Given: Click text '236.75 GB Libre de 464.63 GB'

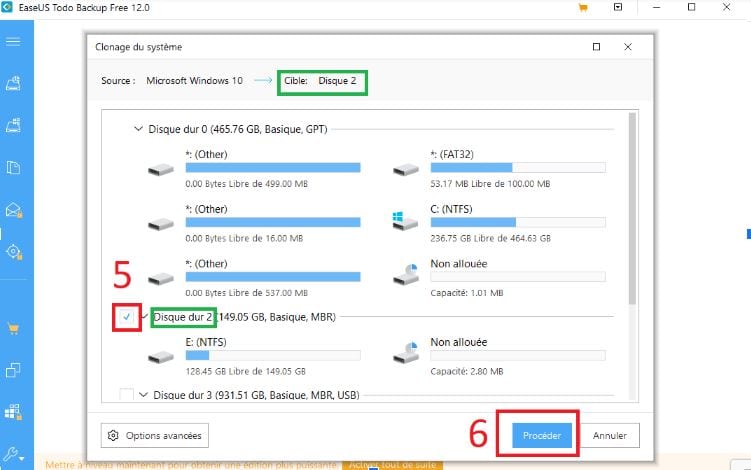Looking at the screenshot, I should (490, 238).
